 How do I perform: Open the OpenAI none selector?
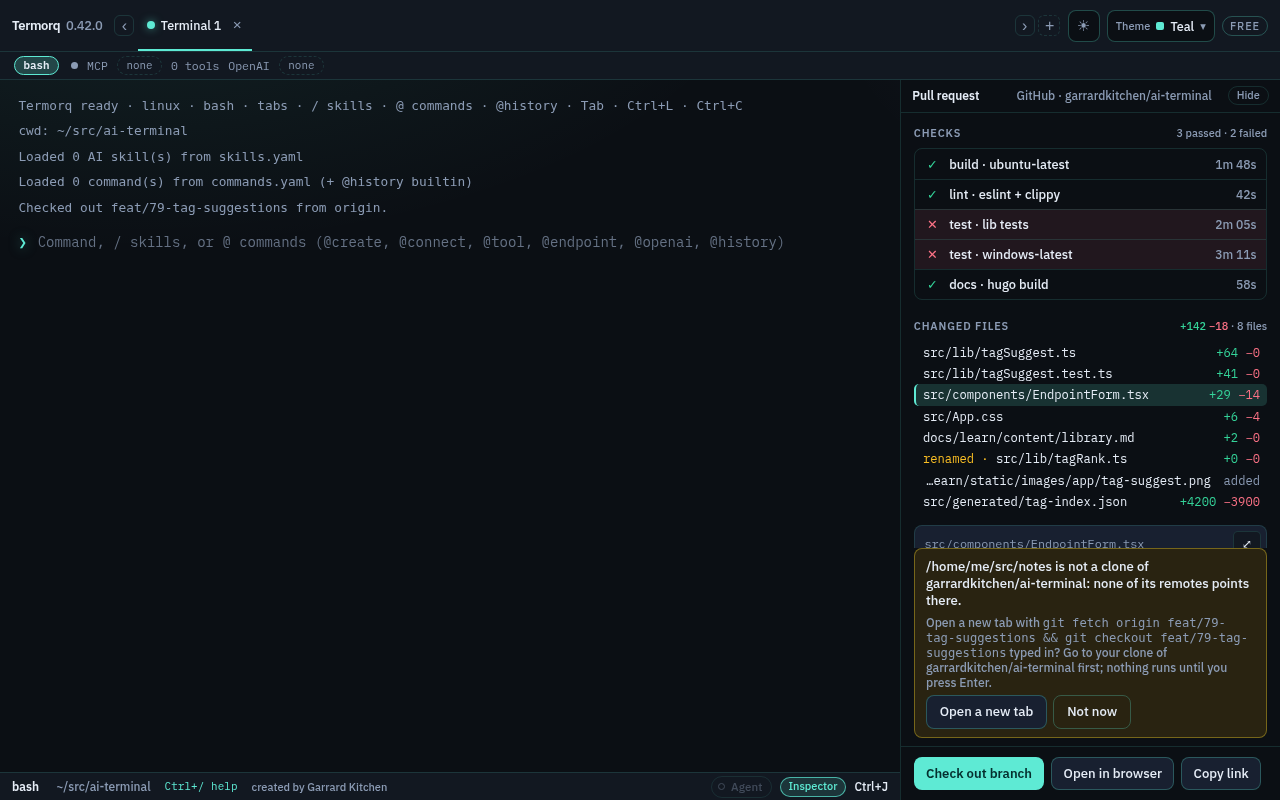tap(301, 65)
